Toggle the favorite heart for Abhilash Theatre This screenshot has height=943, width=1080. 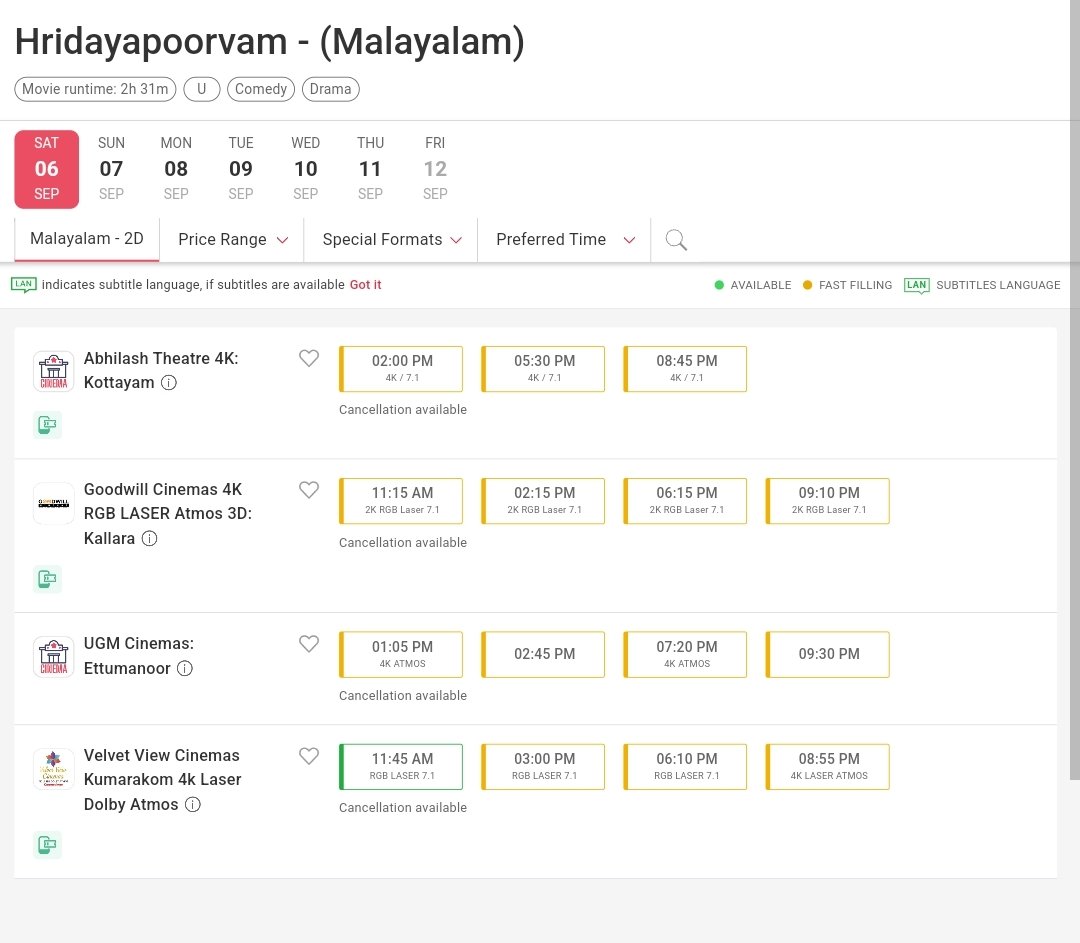coord(309,357)
